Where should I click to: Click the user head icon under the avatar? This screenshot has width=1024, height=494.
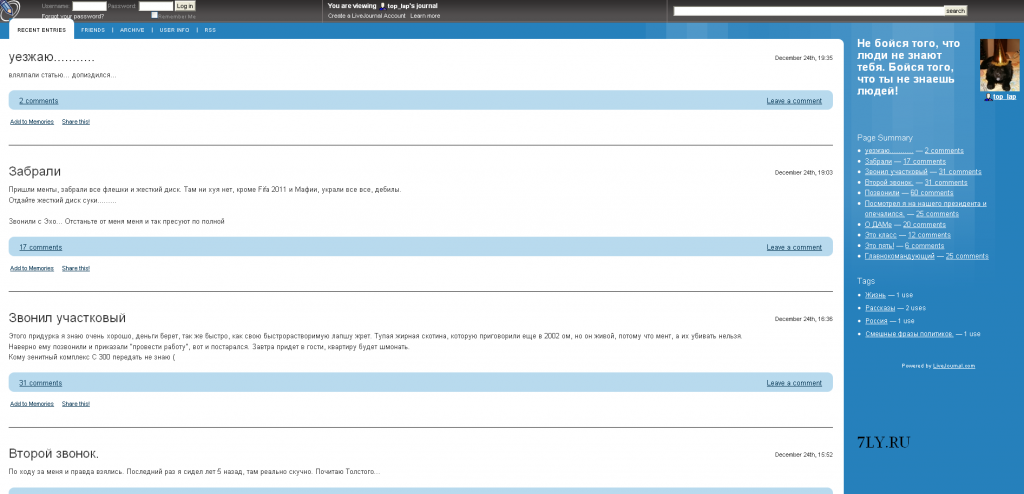point(988,97)
